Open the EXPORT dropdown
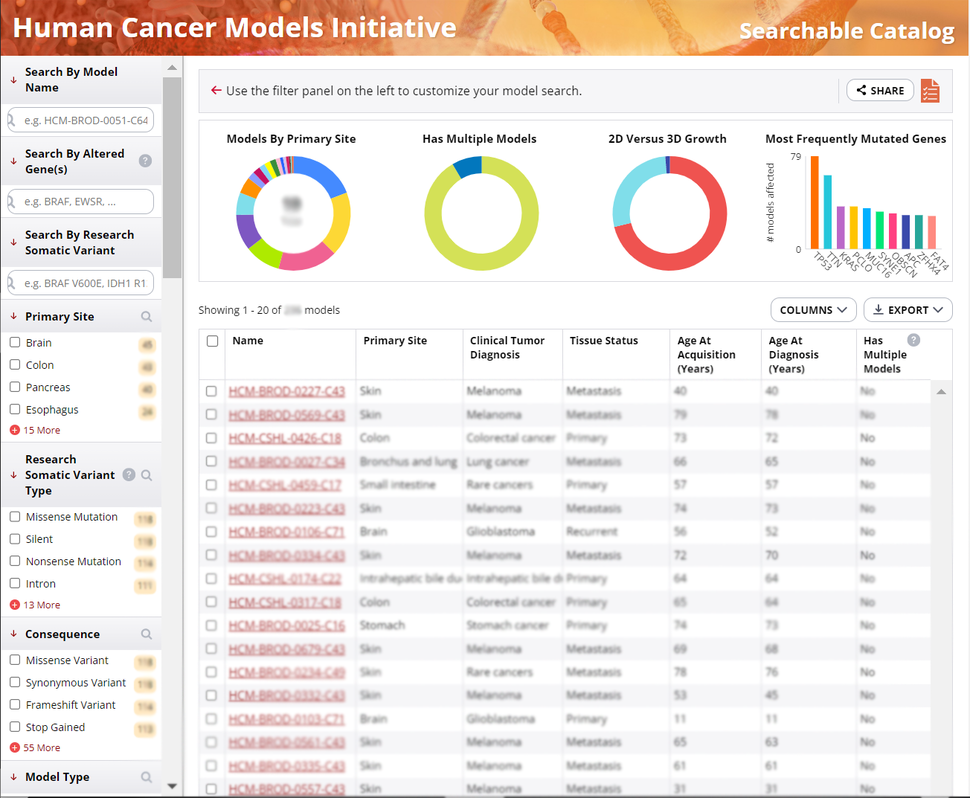The width and height of the screenshot is (970, 798). [x=907, y=310]
